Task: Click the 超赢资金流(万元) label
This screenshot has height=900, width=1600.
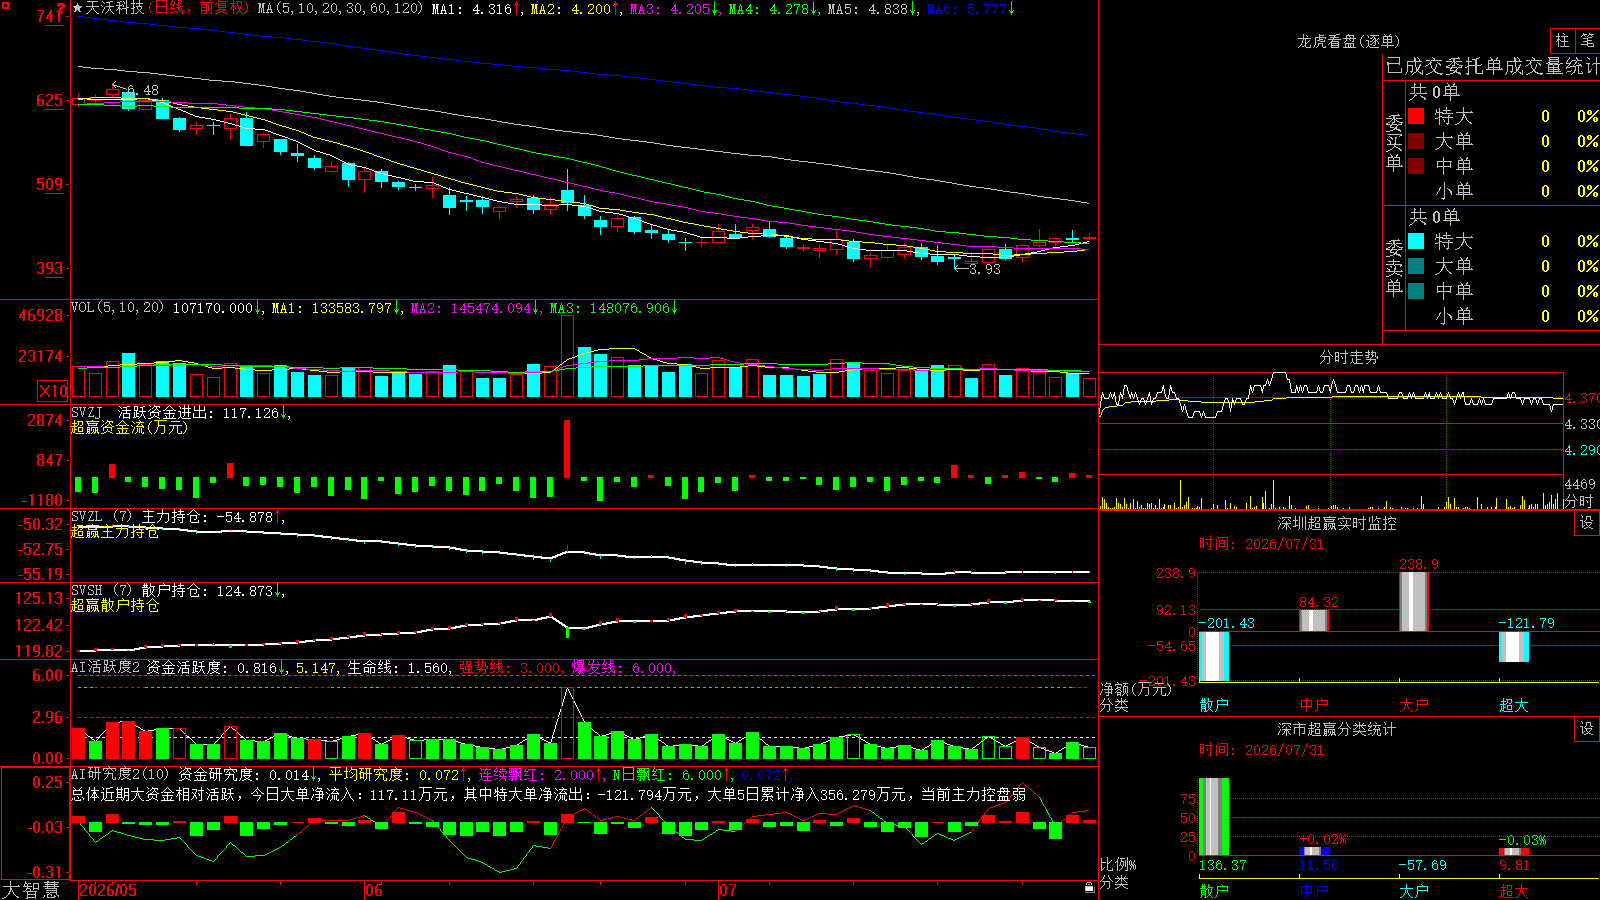Action: click(x=129, y=427)
